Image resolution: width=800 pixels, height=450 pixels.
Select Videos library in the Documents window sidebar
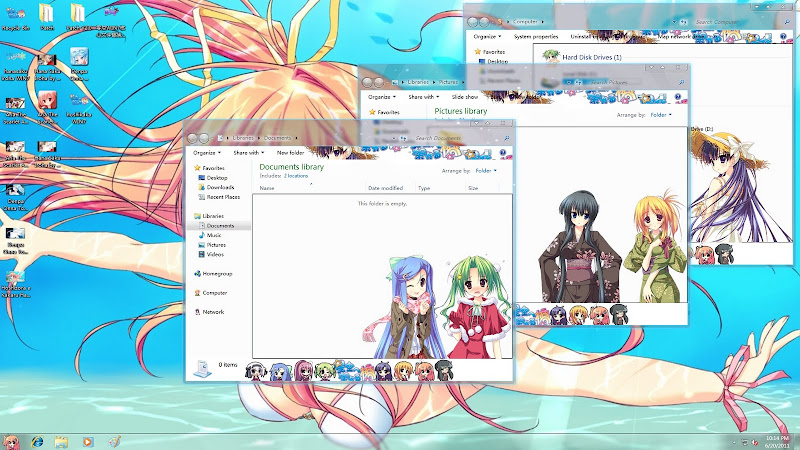(211, 254)
